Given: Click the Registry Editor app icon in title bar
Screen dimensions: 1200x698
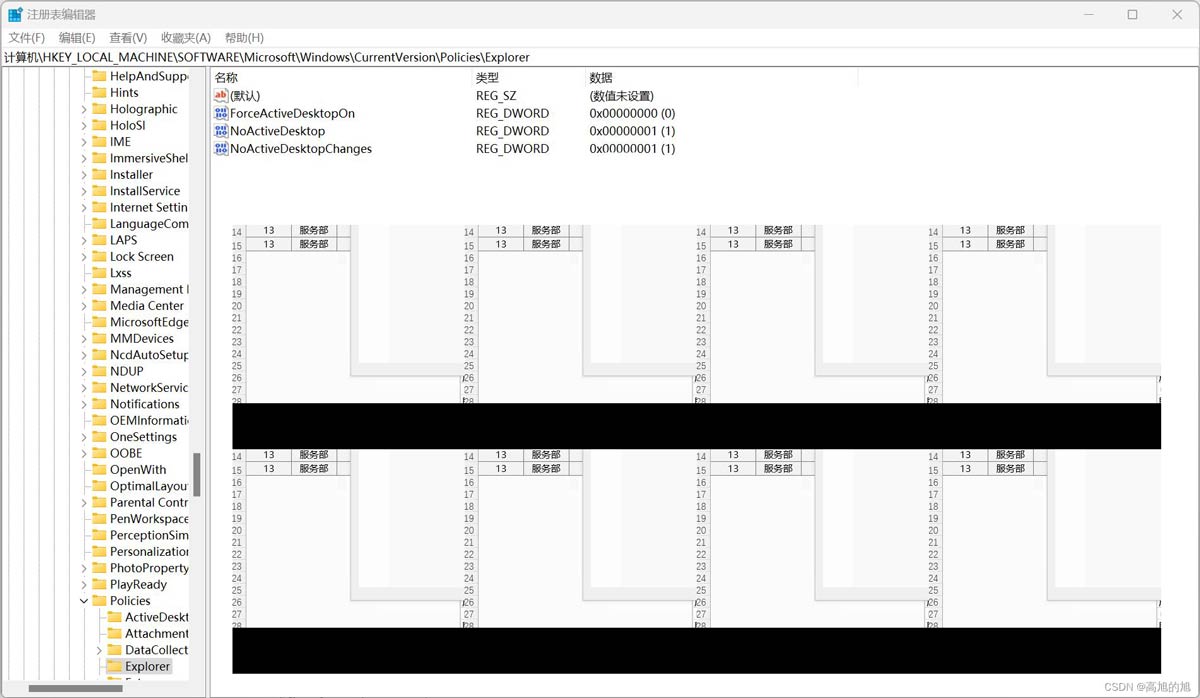Looking at the screenshot, I should [x=15, y=14].
